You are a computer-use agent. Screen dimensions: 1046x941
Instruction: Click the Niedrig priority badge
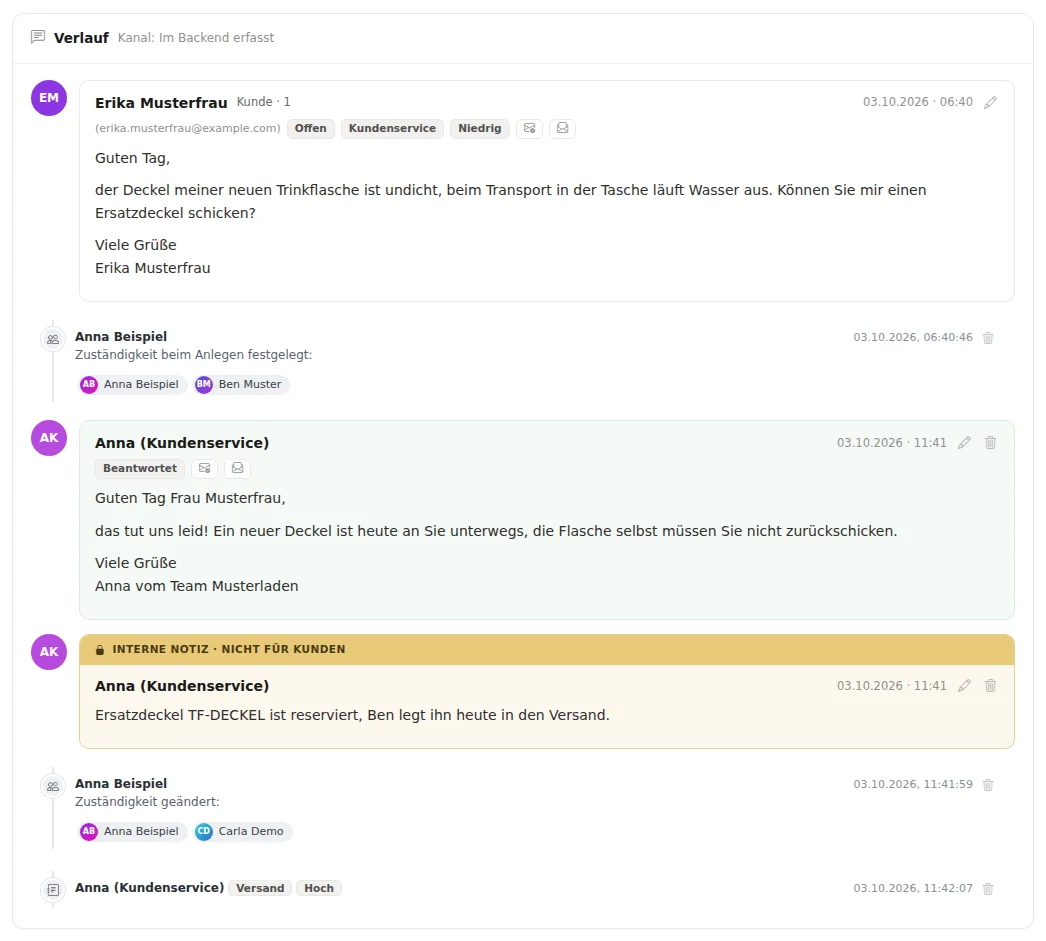coord(480,128)
